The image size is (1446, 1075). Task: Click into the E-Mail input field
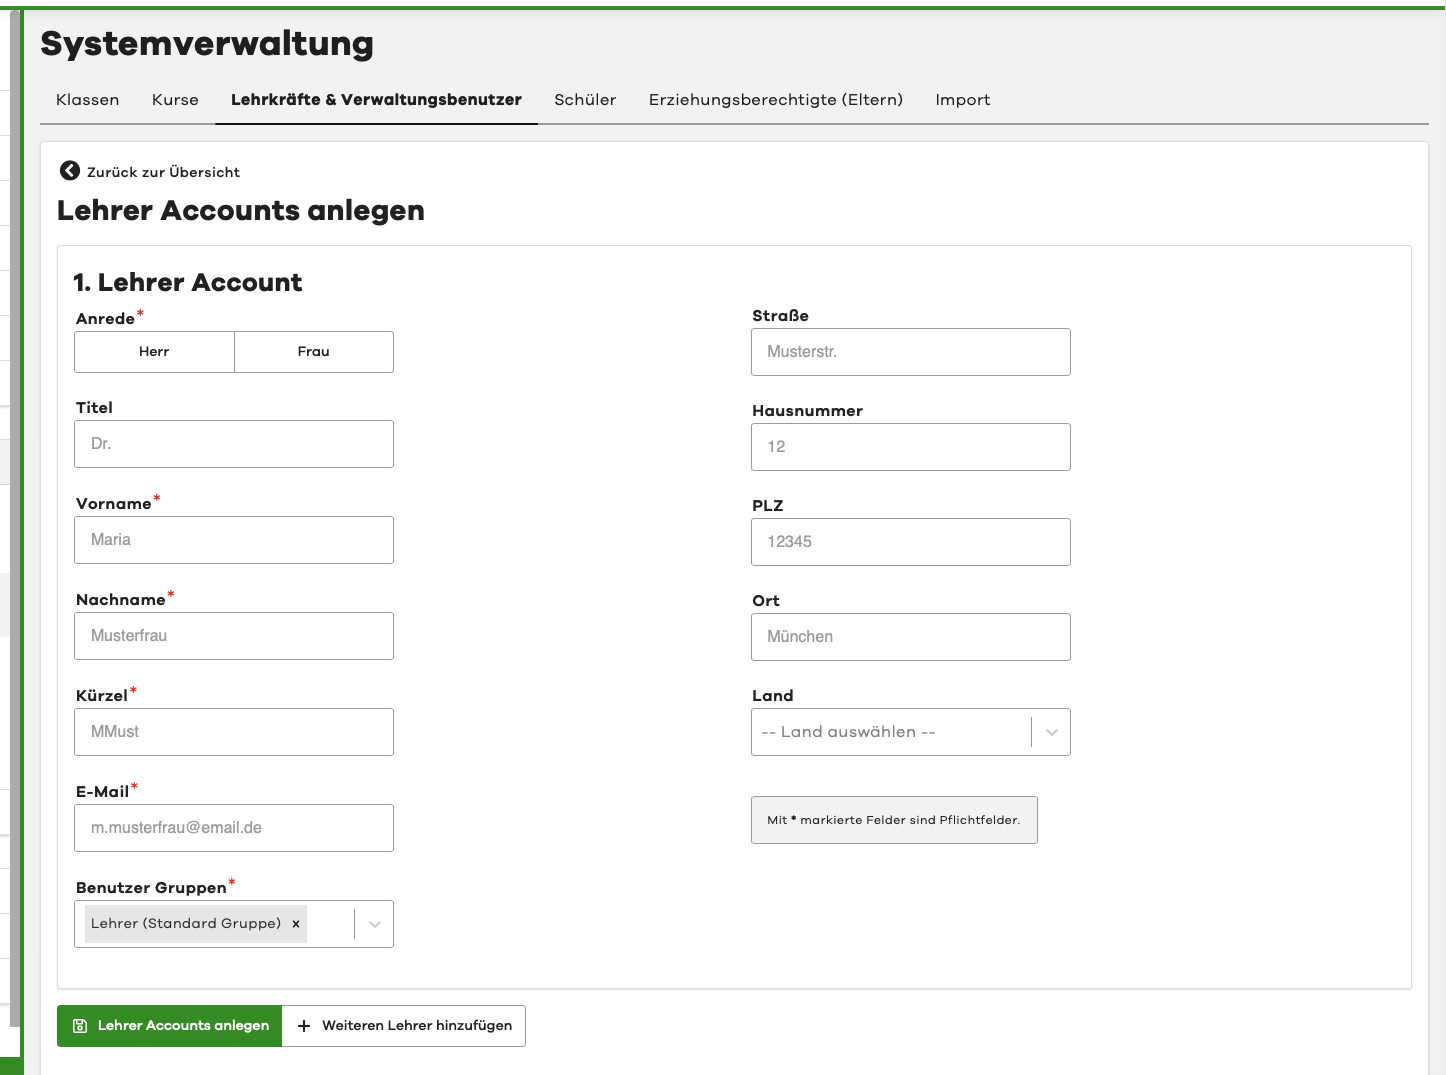click(234, 828)
